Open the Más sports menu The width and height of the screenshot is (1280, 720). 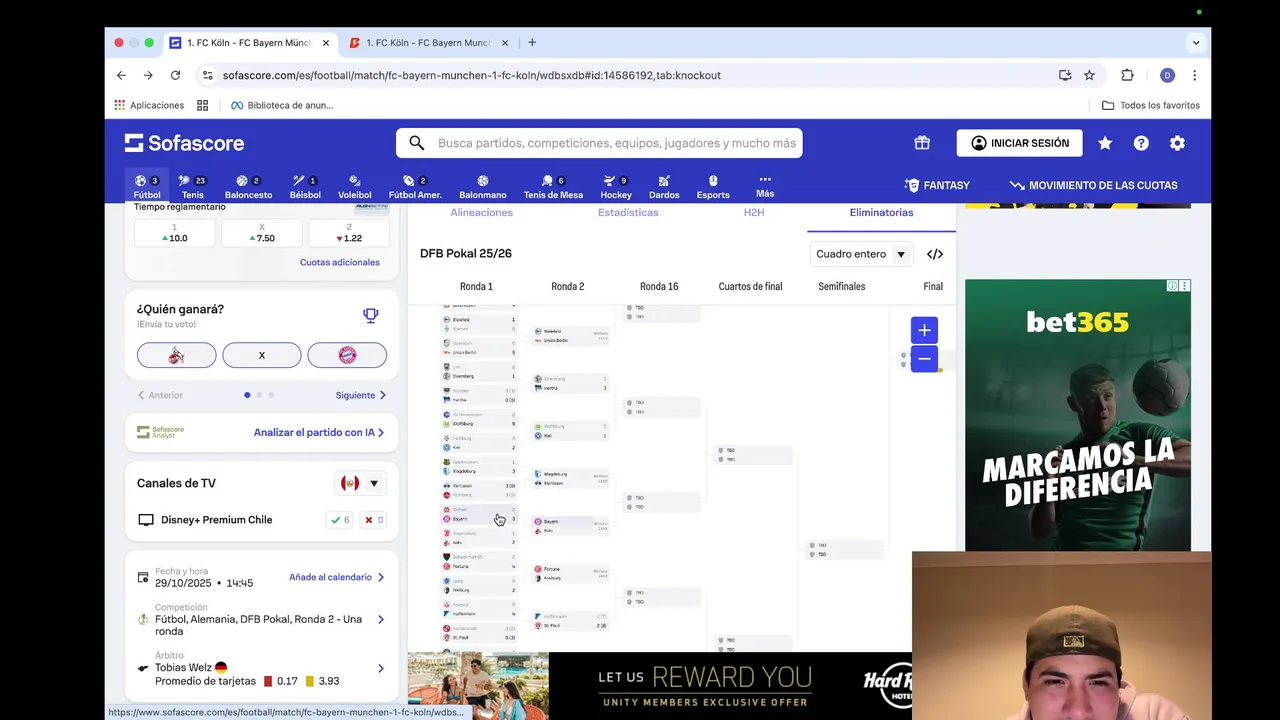pyautogui.click(x=765, y=186)
